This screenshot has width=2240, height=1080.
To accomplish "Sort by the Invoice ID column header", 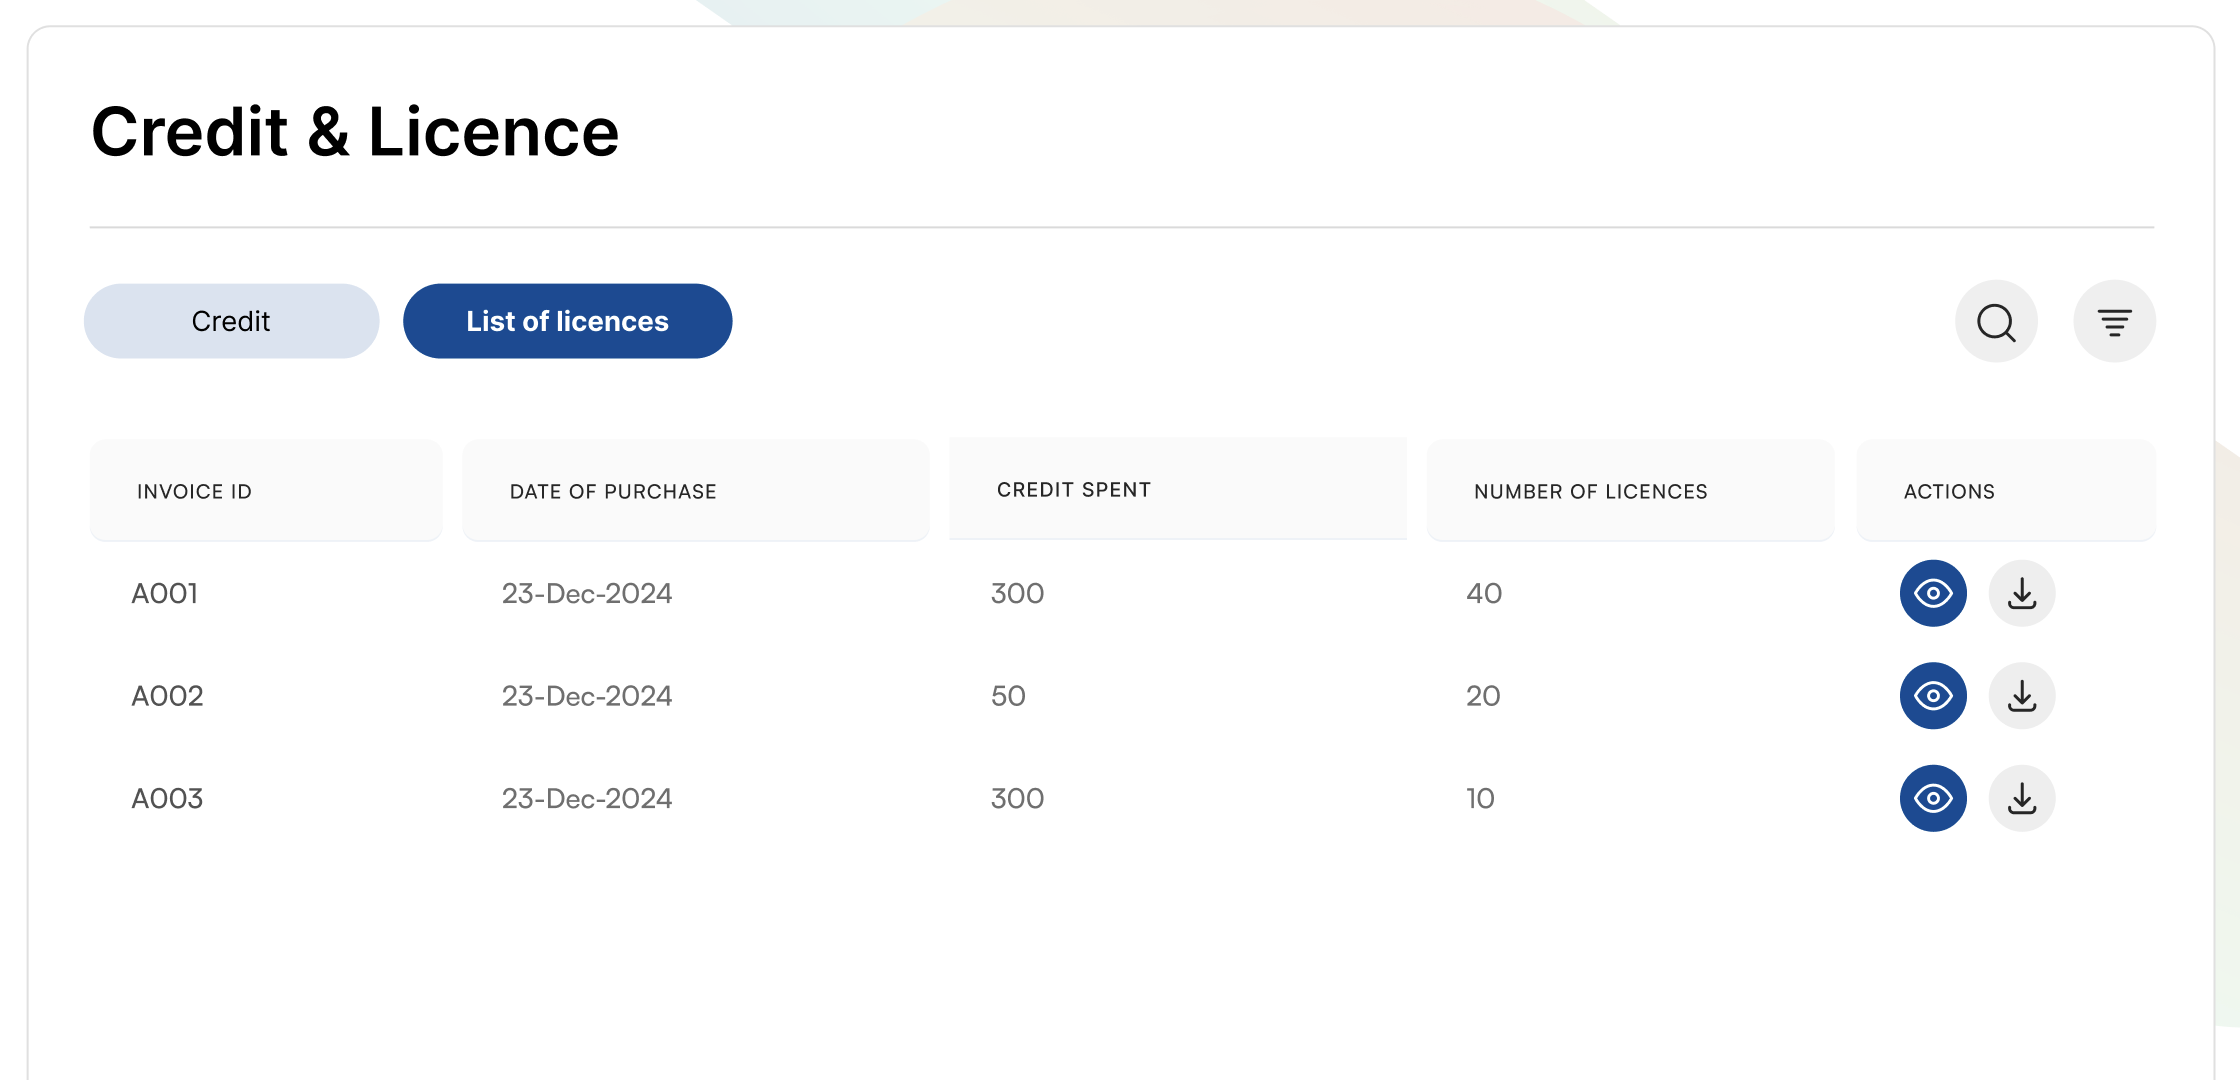I will [195, 491].
